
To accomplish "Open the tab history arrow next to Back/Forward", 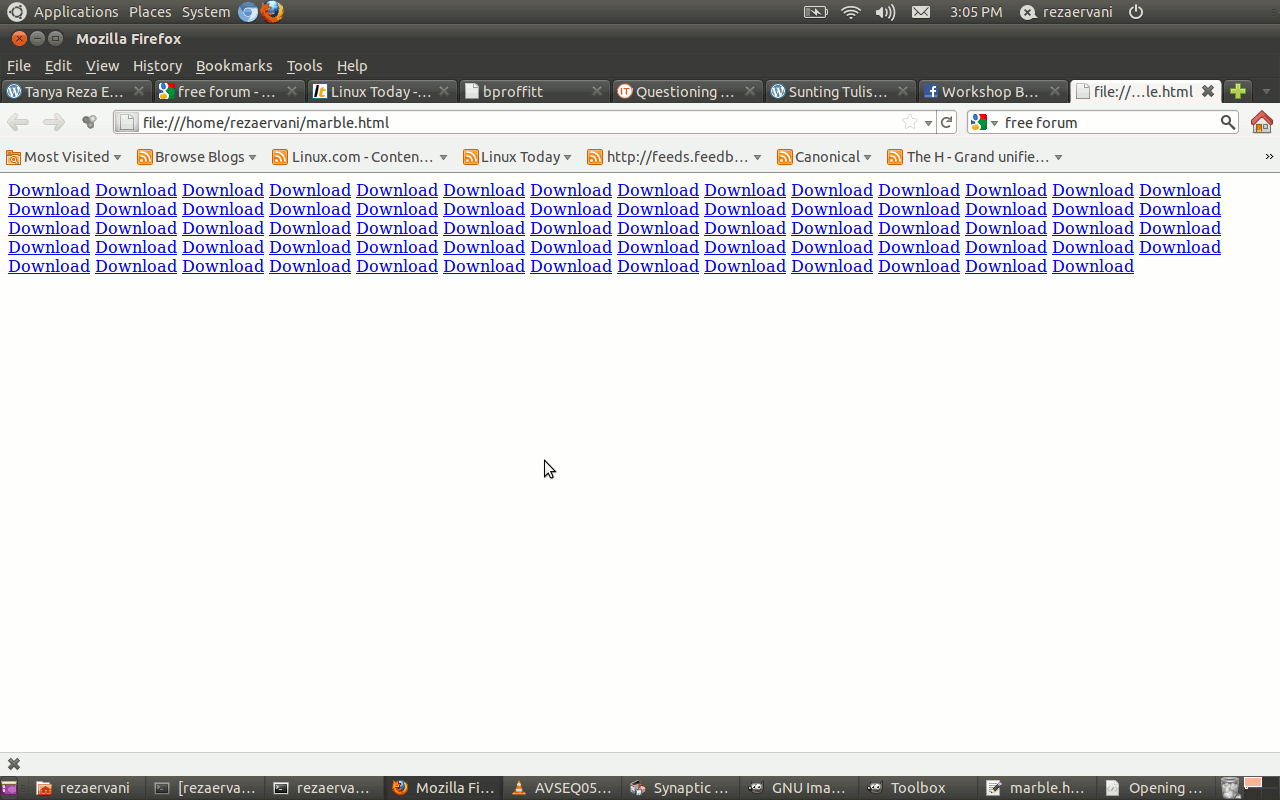I will point(89,122).
